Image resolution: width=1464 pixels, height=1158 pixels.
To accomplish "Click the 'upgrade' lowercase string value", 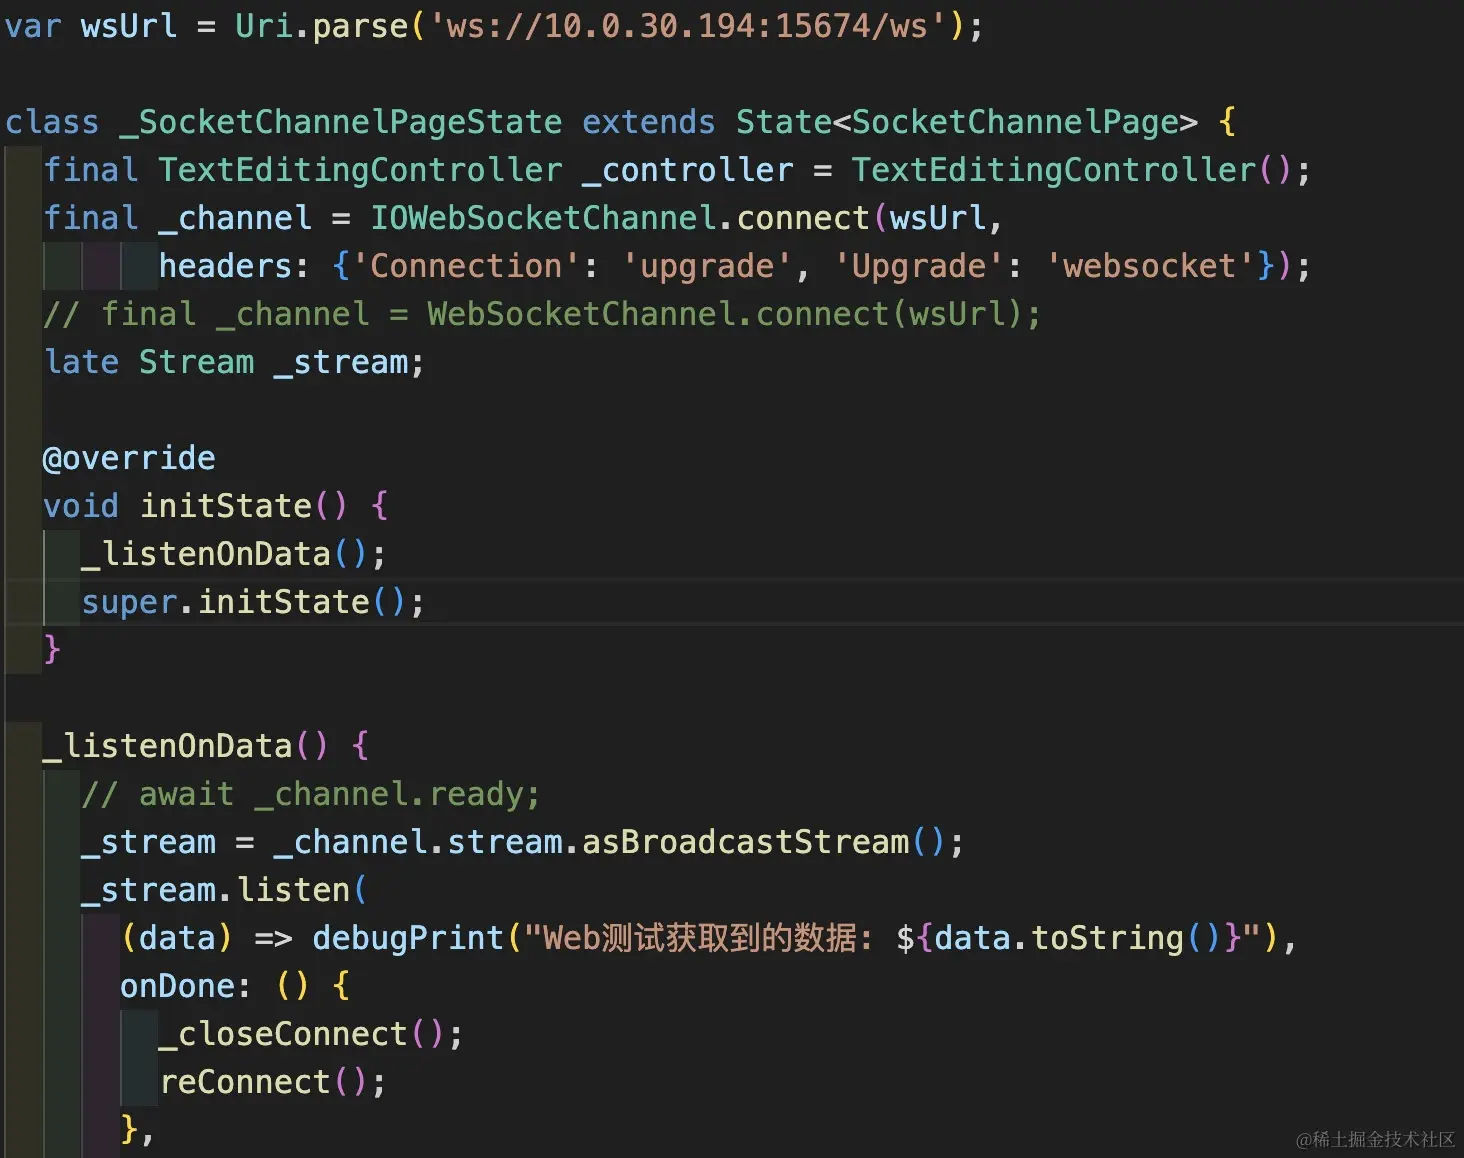I will pyautogui.click(x=707, y=266).
